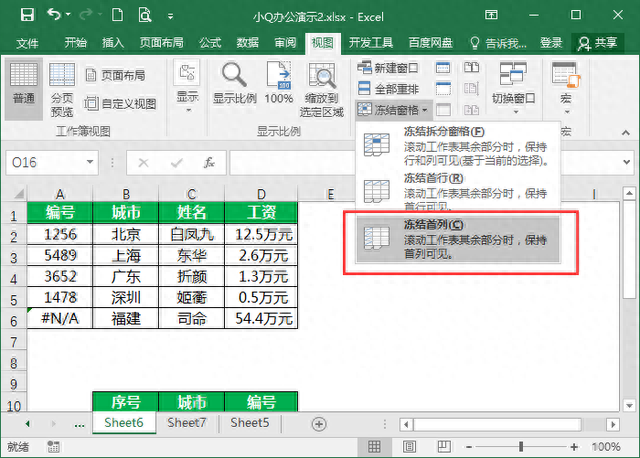Expand Switch Windows (切换窗口) dropdown
The width and height of the screenshot is (640, 458).
point(513,87)
